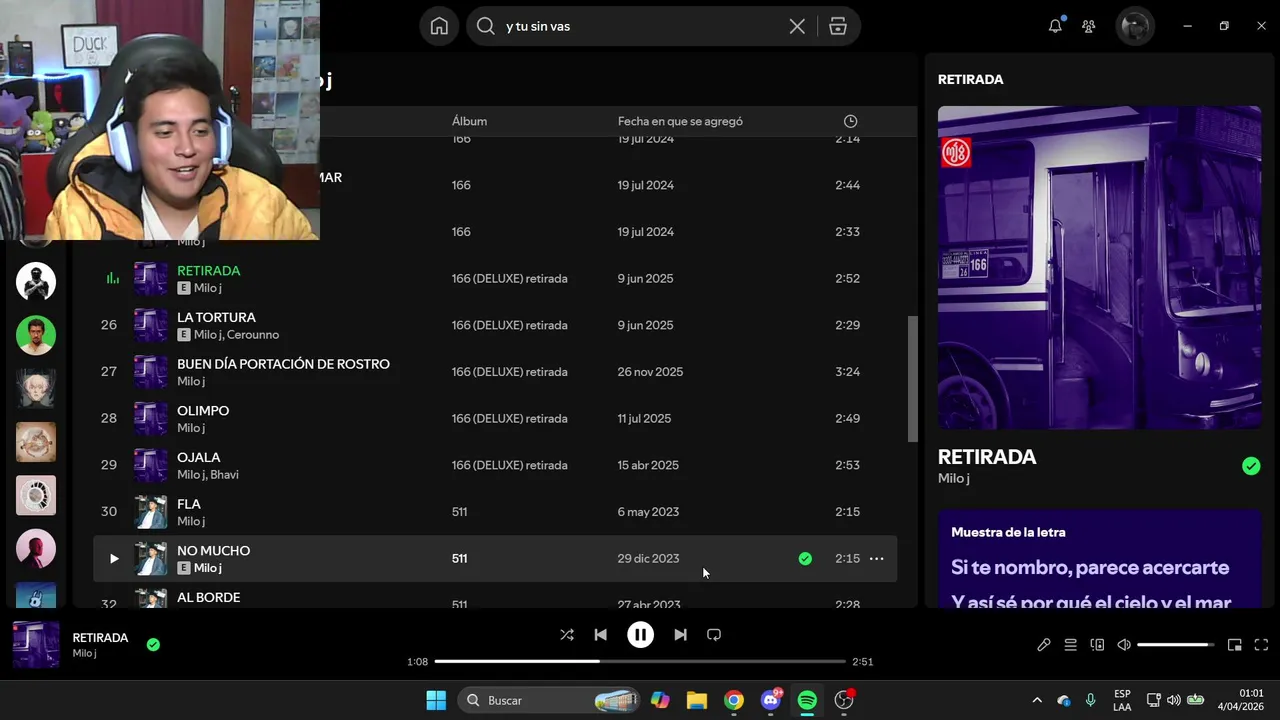Open Friend Activity icon
Image resolution: width=1280 pixels, height=720 pixels.
1089,26
